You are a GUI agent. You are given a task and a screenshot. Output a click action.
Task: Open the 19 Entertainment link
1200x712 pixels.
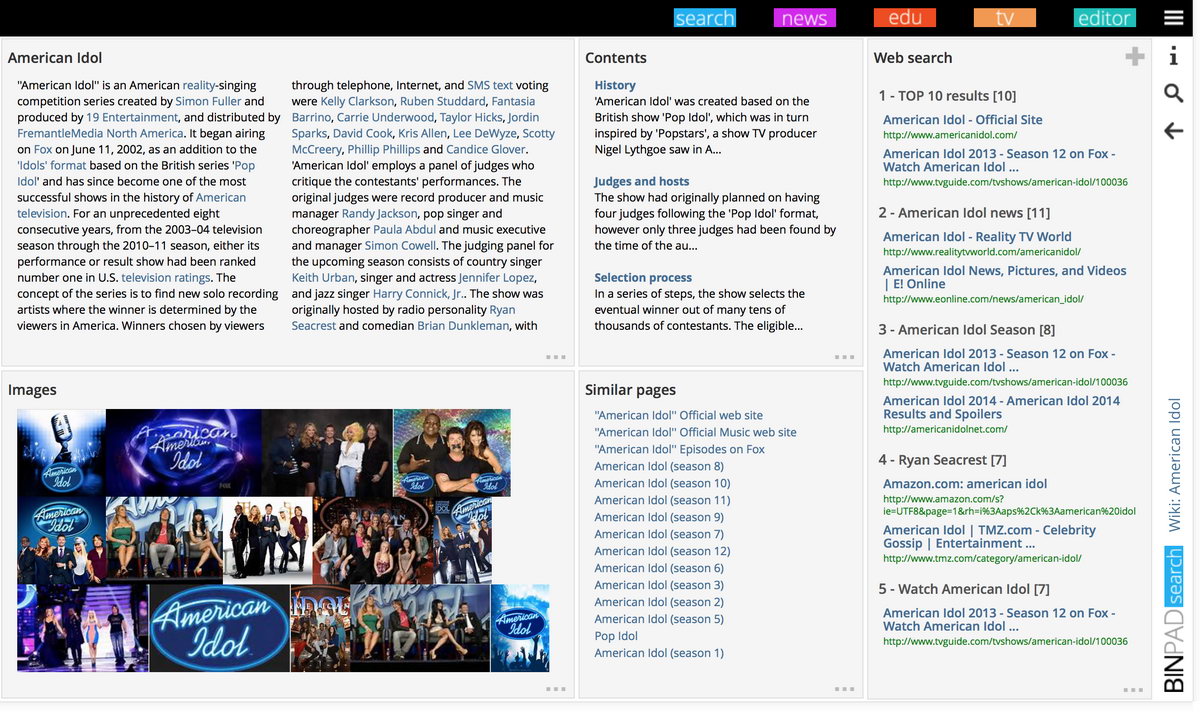132,117
